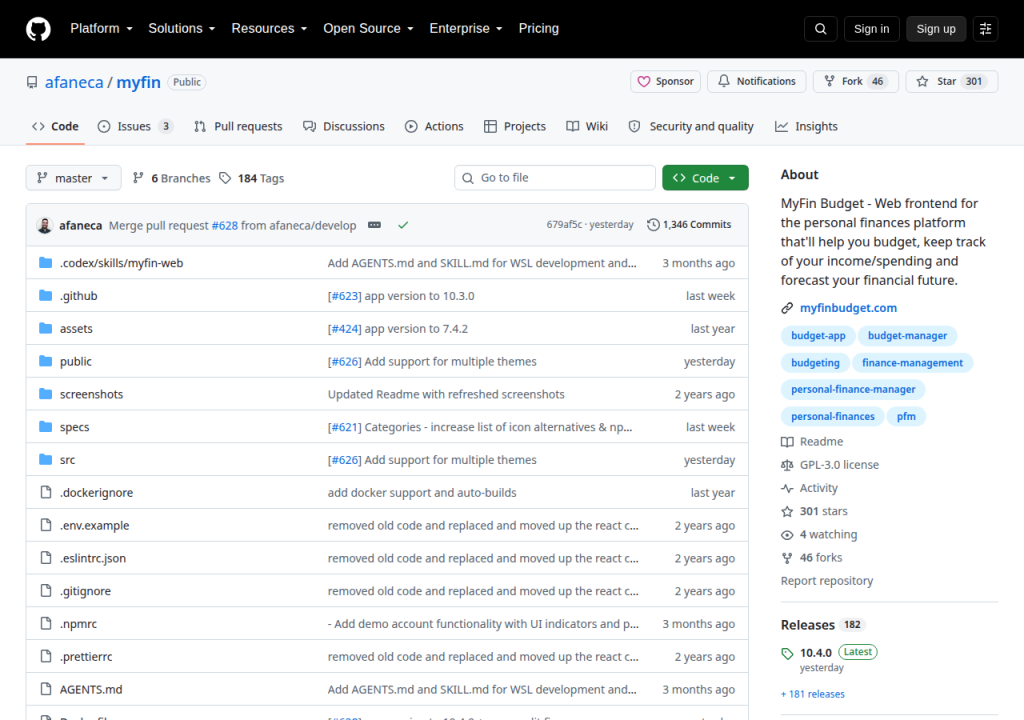Open the + 181 releases link
The height and width of the screenshot is (720, 1024).
tap(812, 694)
